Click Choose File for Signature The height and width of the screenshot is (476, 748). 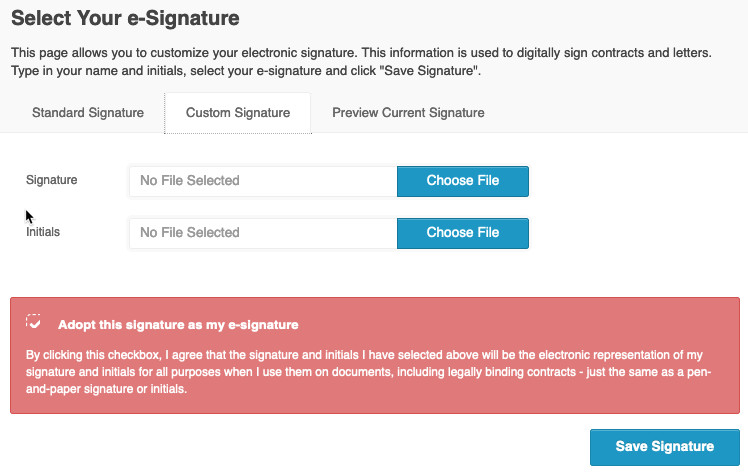coord(462,181)
